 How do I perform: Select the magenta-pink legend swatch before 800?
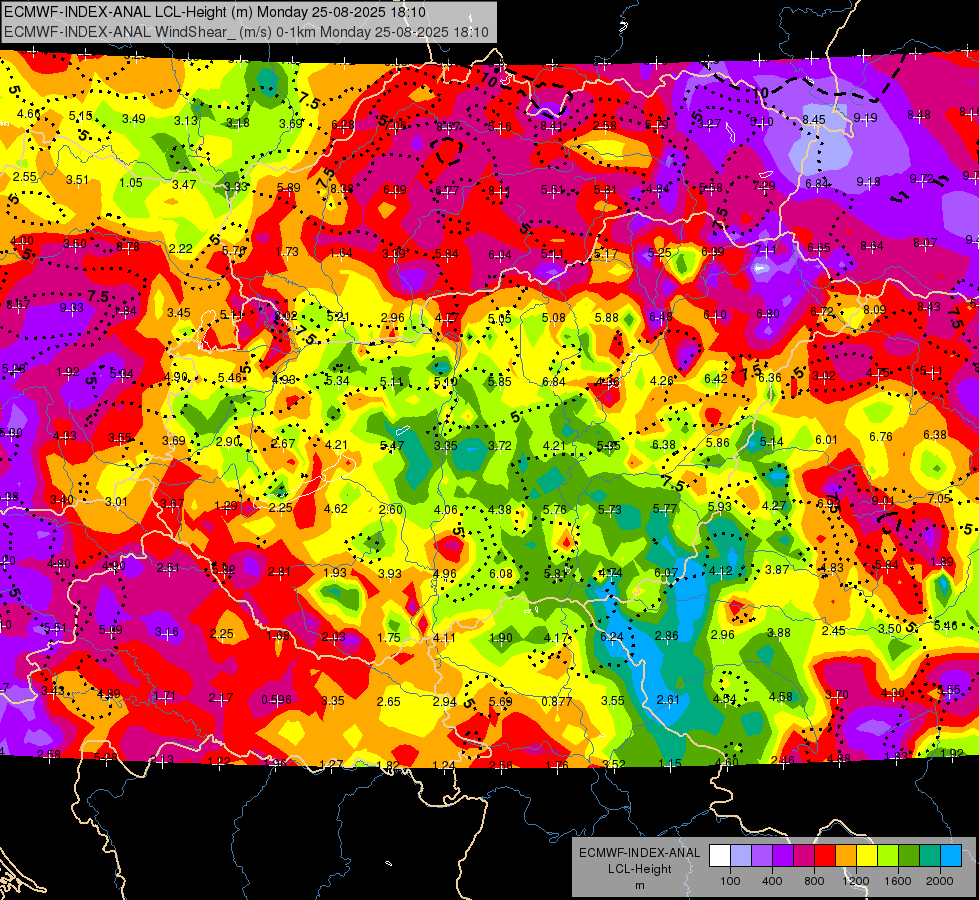click(x=804, y=856)
